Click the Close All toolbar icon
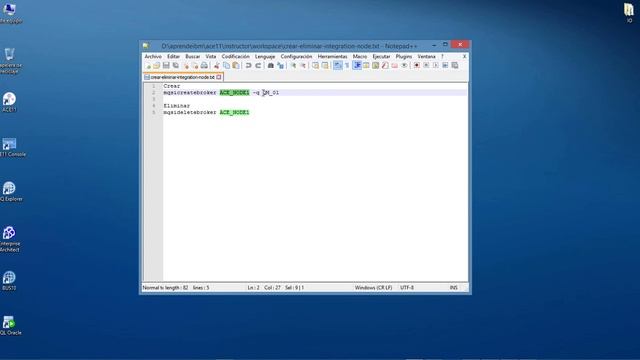Screen dimensions: 640x360 pyautogui.click(x=195, y=66)
